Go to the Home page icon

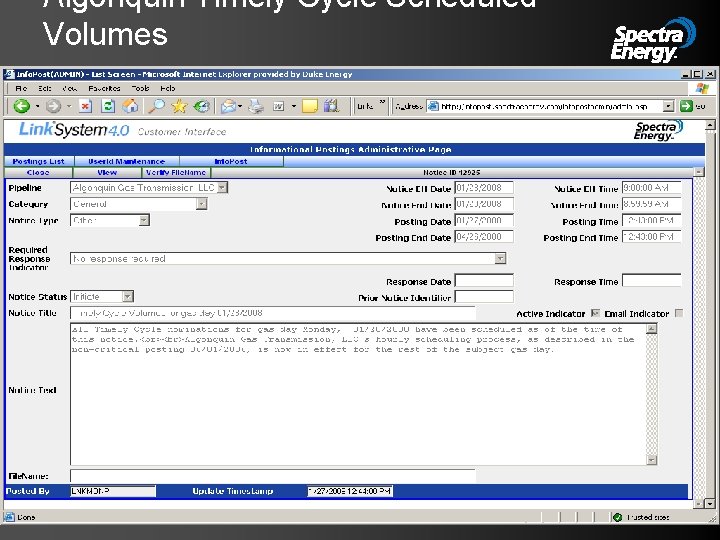(x=130, y=107)
